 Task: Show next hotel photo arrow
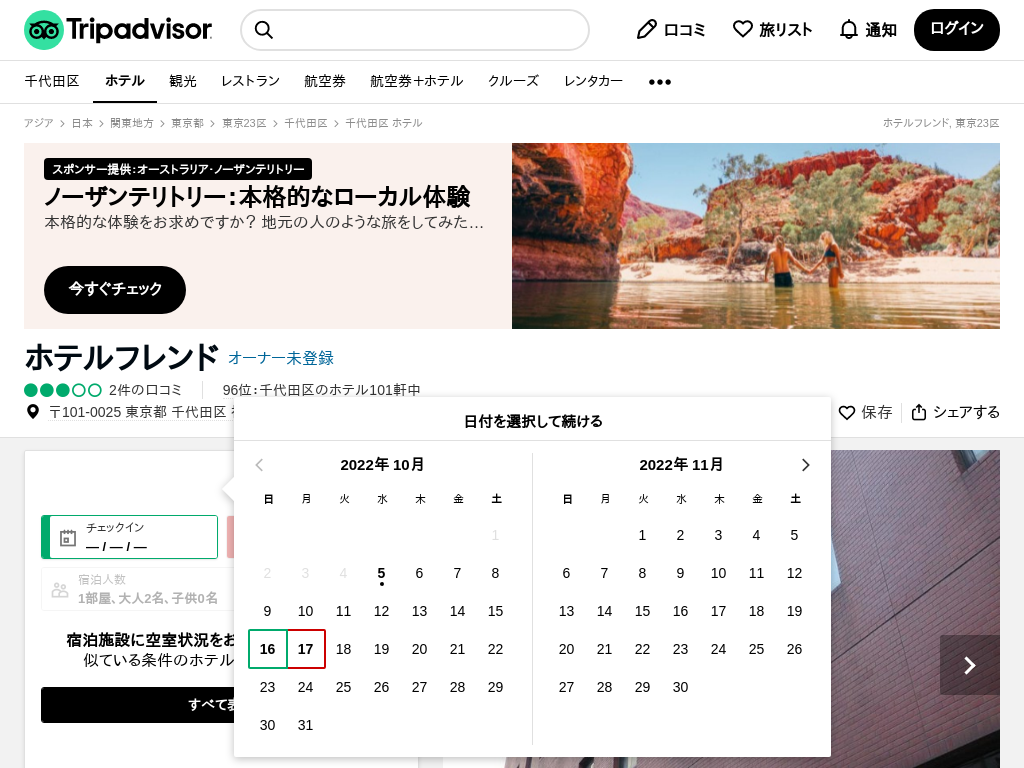point(969,665)
